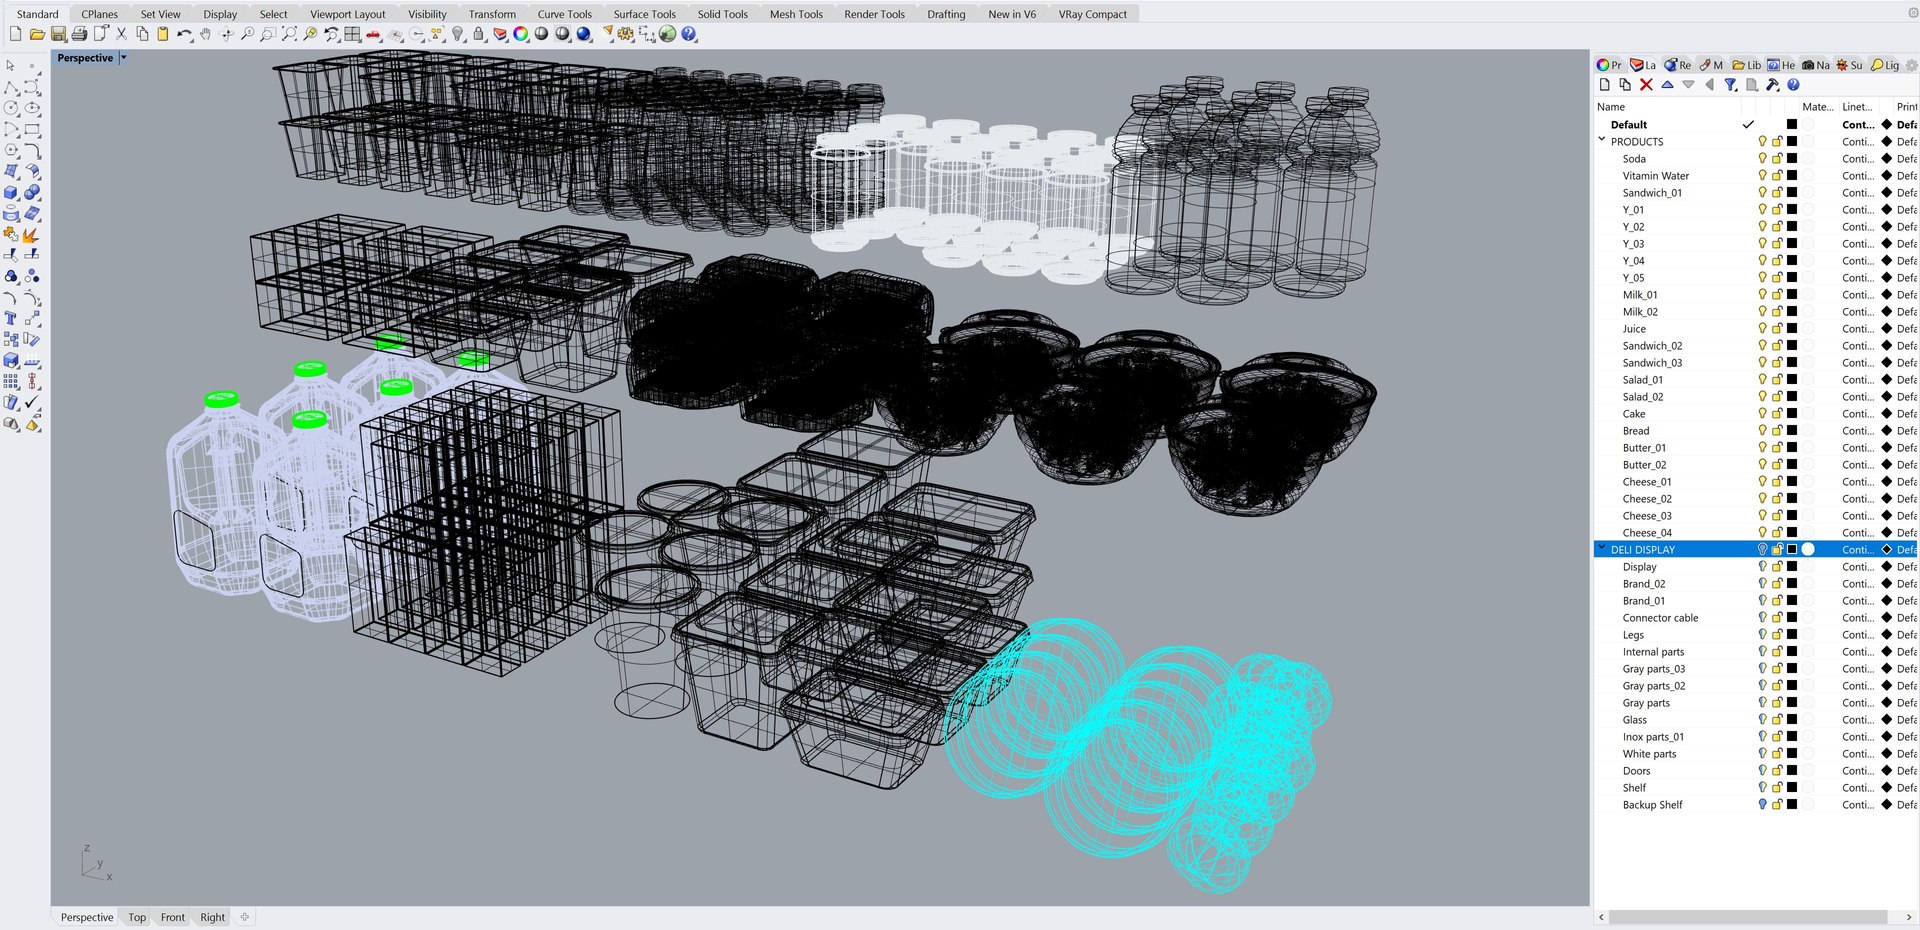Click the red X Delete layer icon

point(1646,85)
